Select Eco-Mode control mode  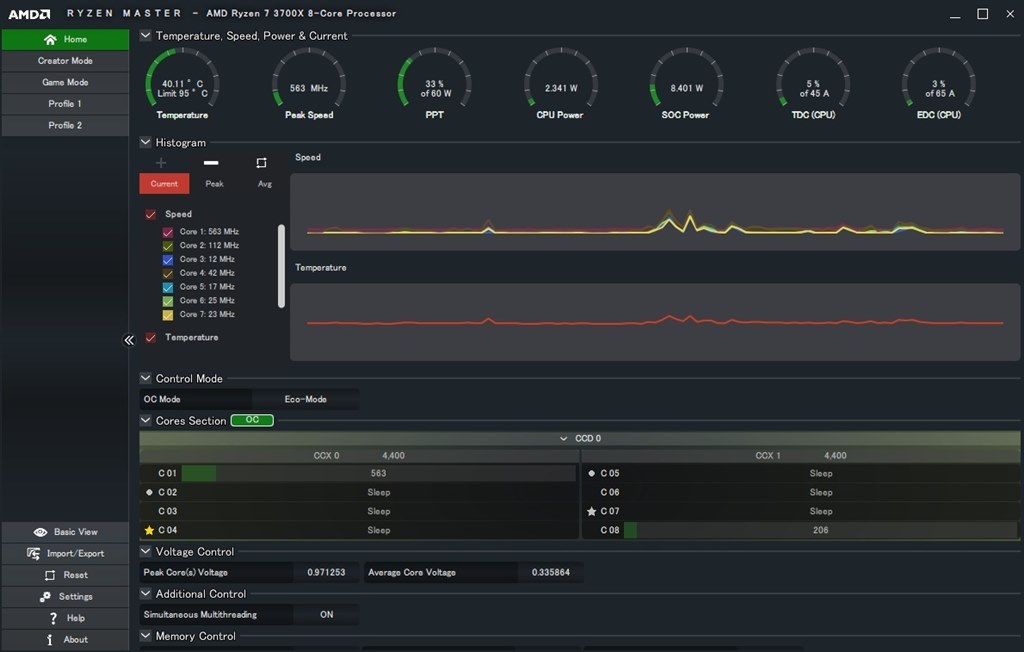tap(306, 399)
